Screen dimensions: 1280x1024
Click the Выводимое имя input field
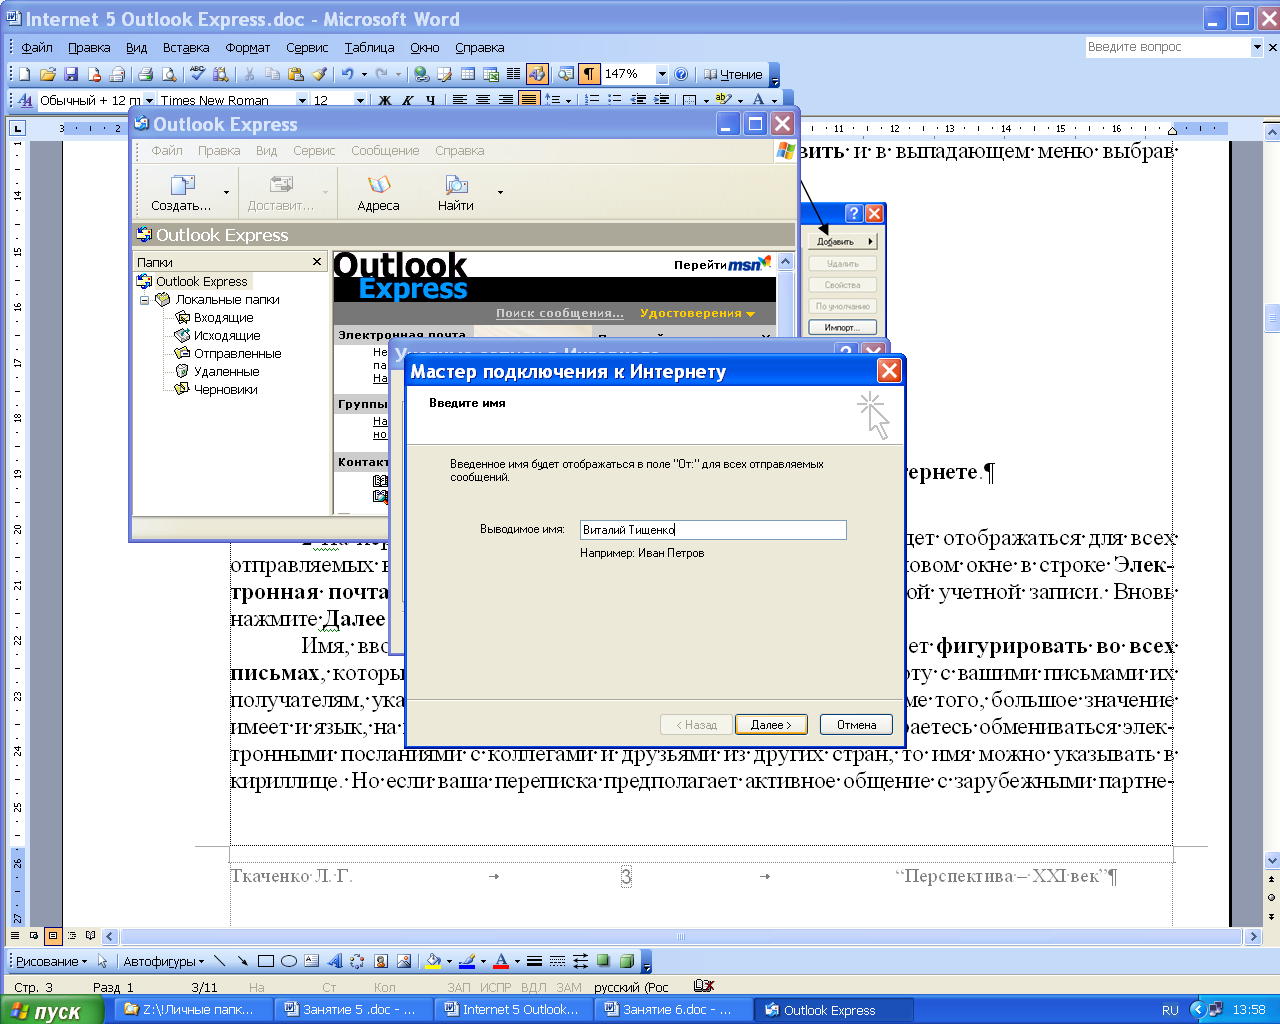[x=713, y=530]
